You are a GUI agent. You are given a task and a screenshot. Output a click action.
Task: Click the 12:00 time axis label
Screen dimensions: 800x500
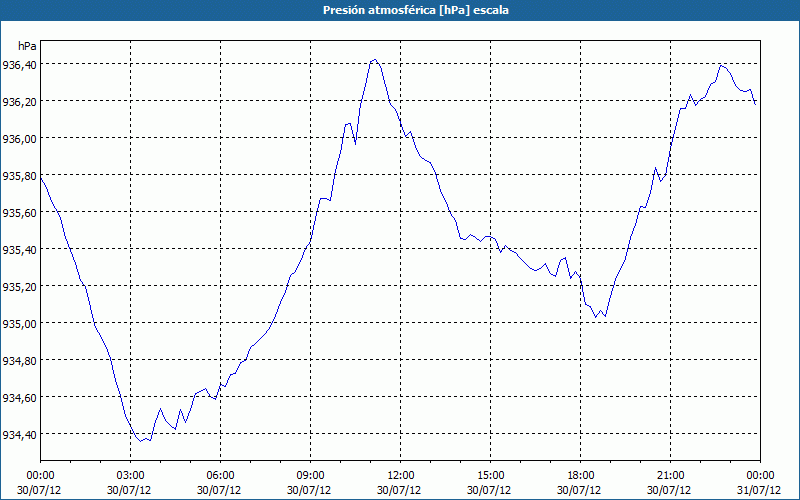[x=401, y=475]
